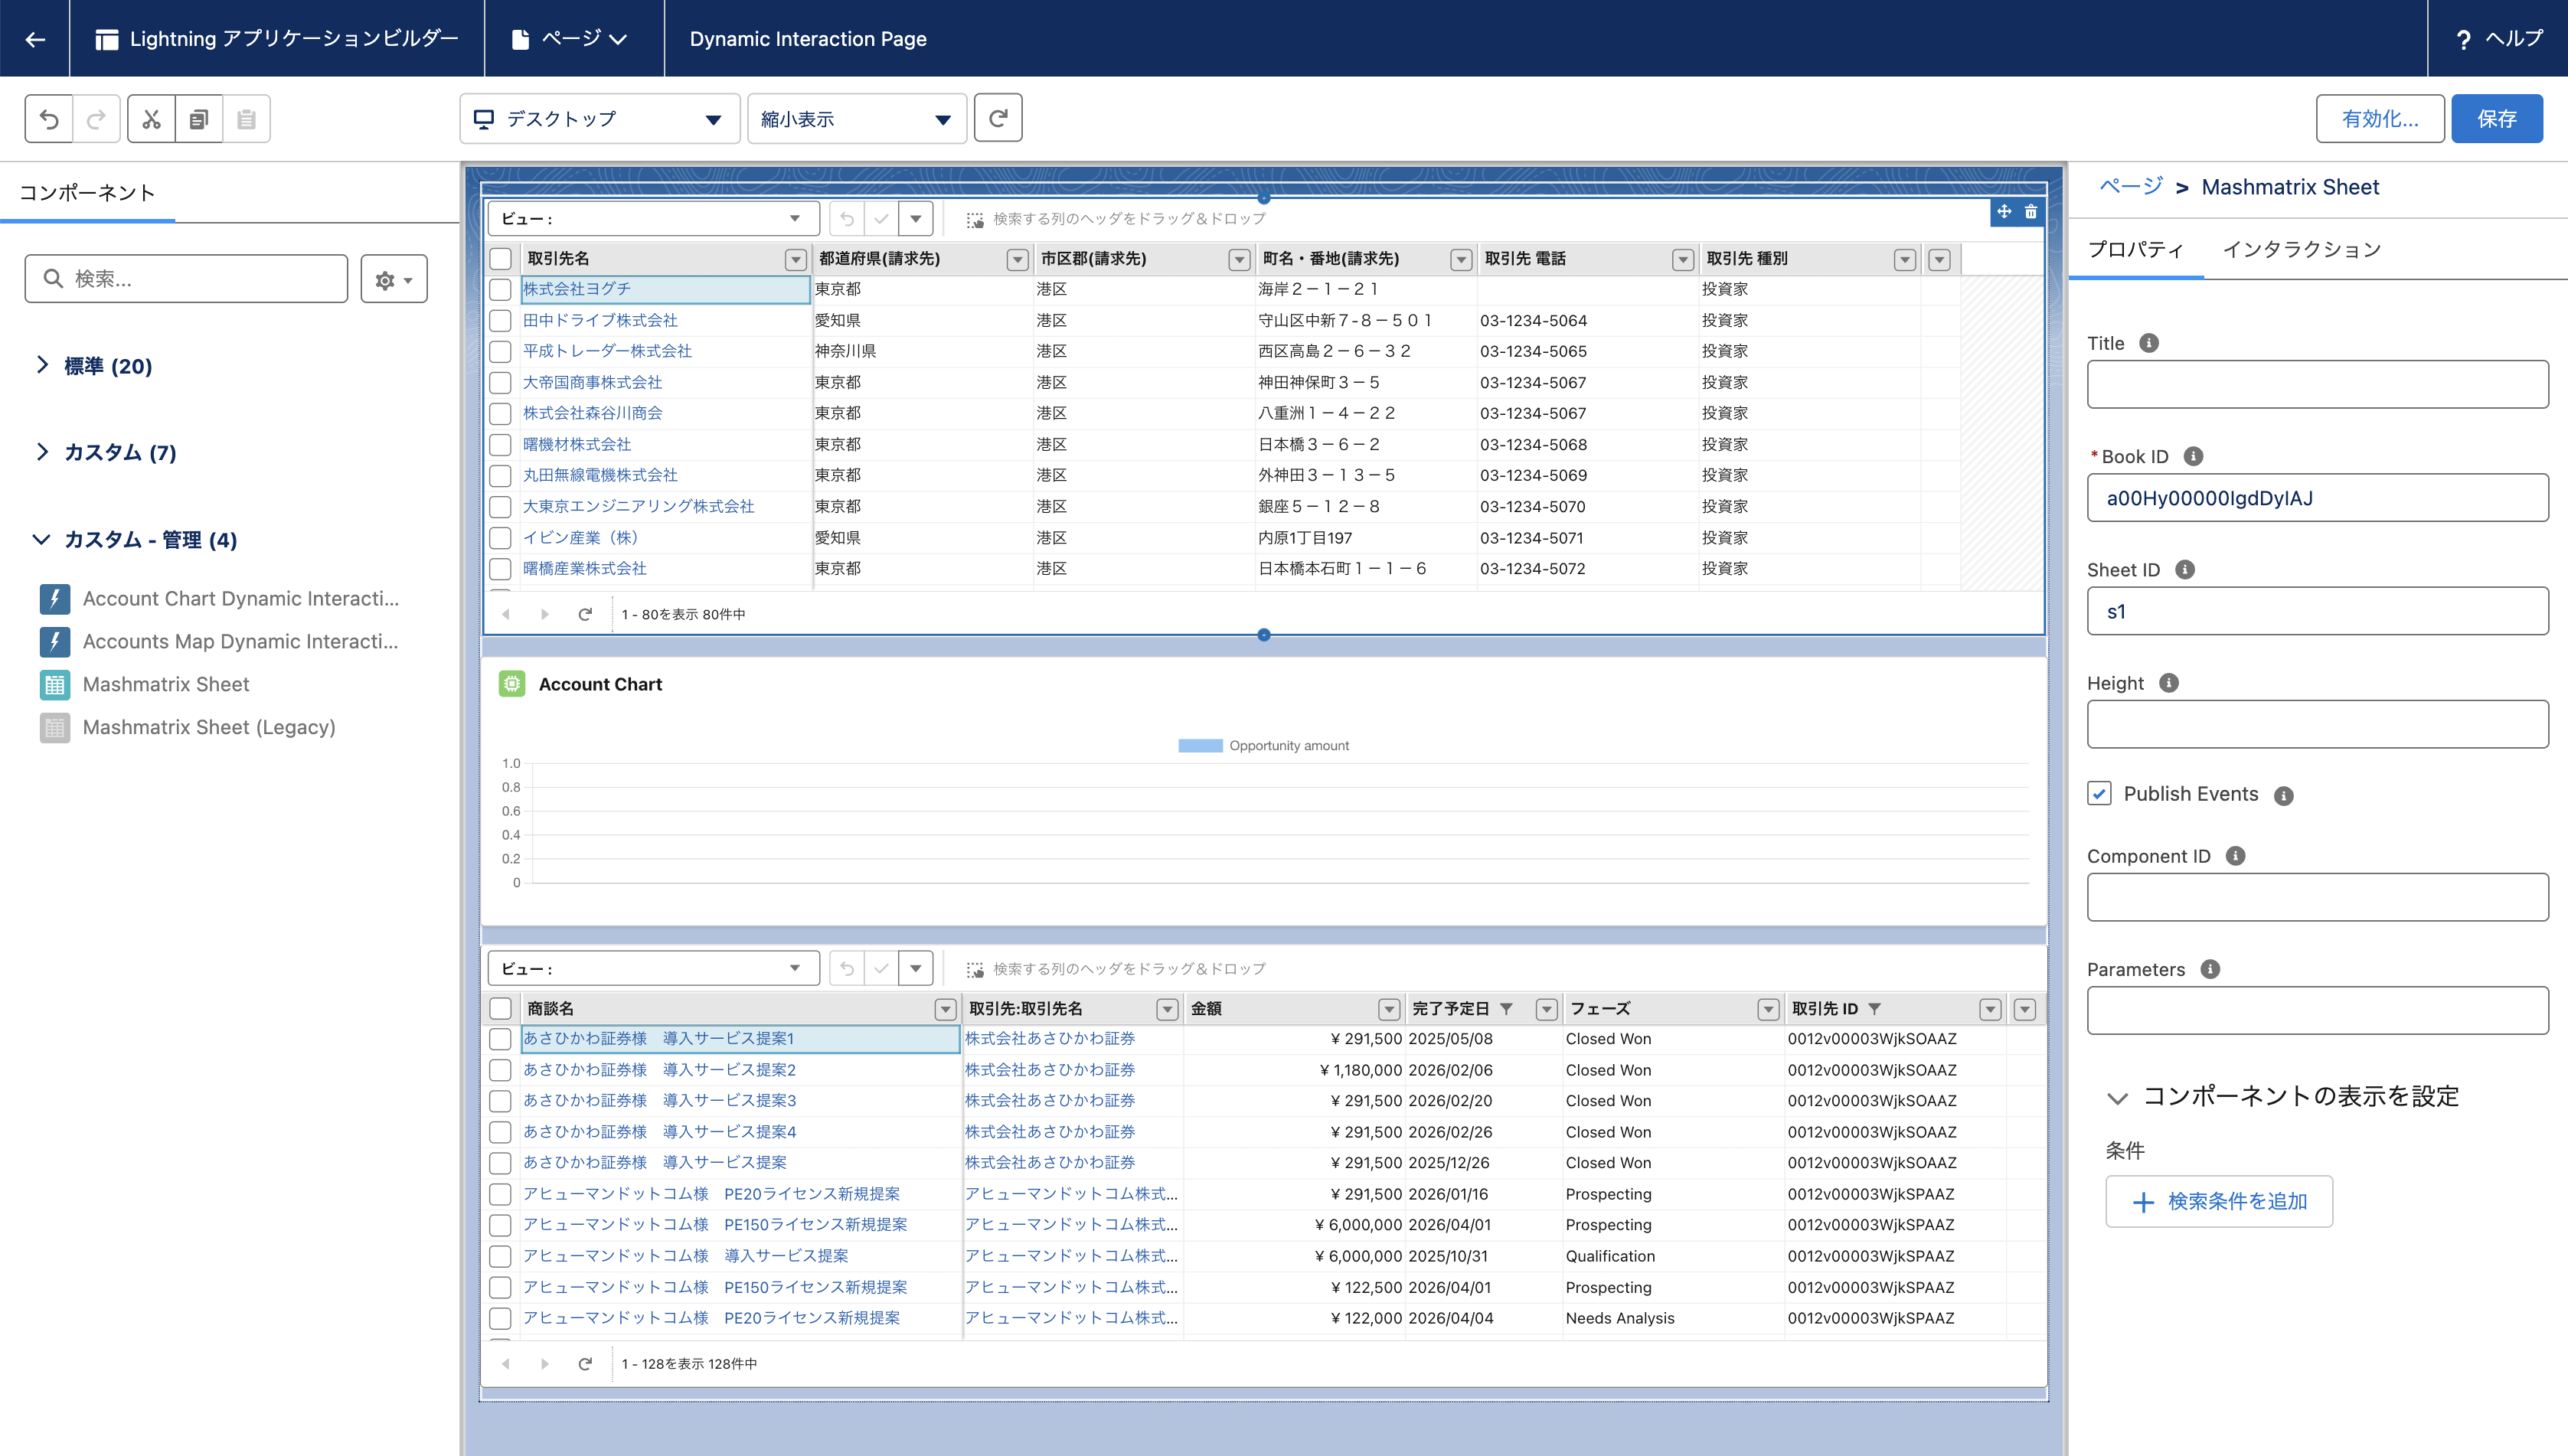Refresh the opportunities sheet with the pager reload icon
Image resolution: width=2568 pixels, height=1456 pixels.
tap(585, 1364)
